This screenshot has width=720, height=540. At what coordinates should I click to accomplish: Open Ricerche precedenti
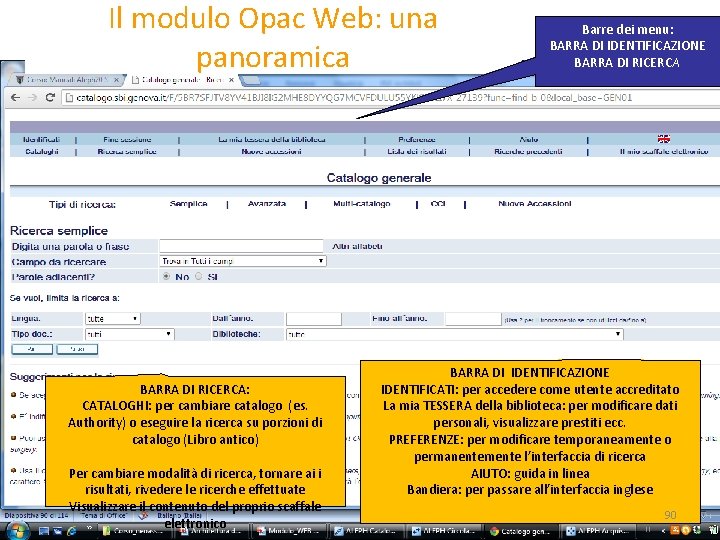click(x=529, y=151)
